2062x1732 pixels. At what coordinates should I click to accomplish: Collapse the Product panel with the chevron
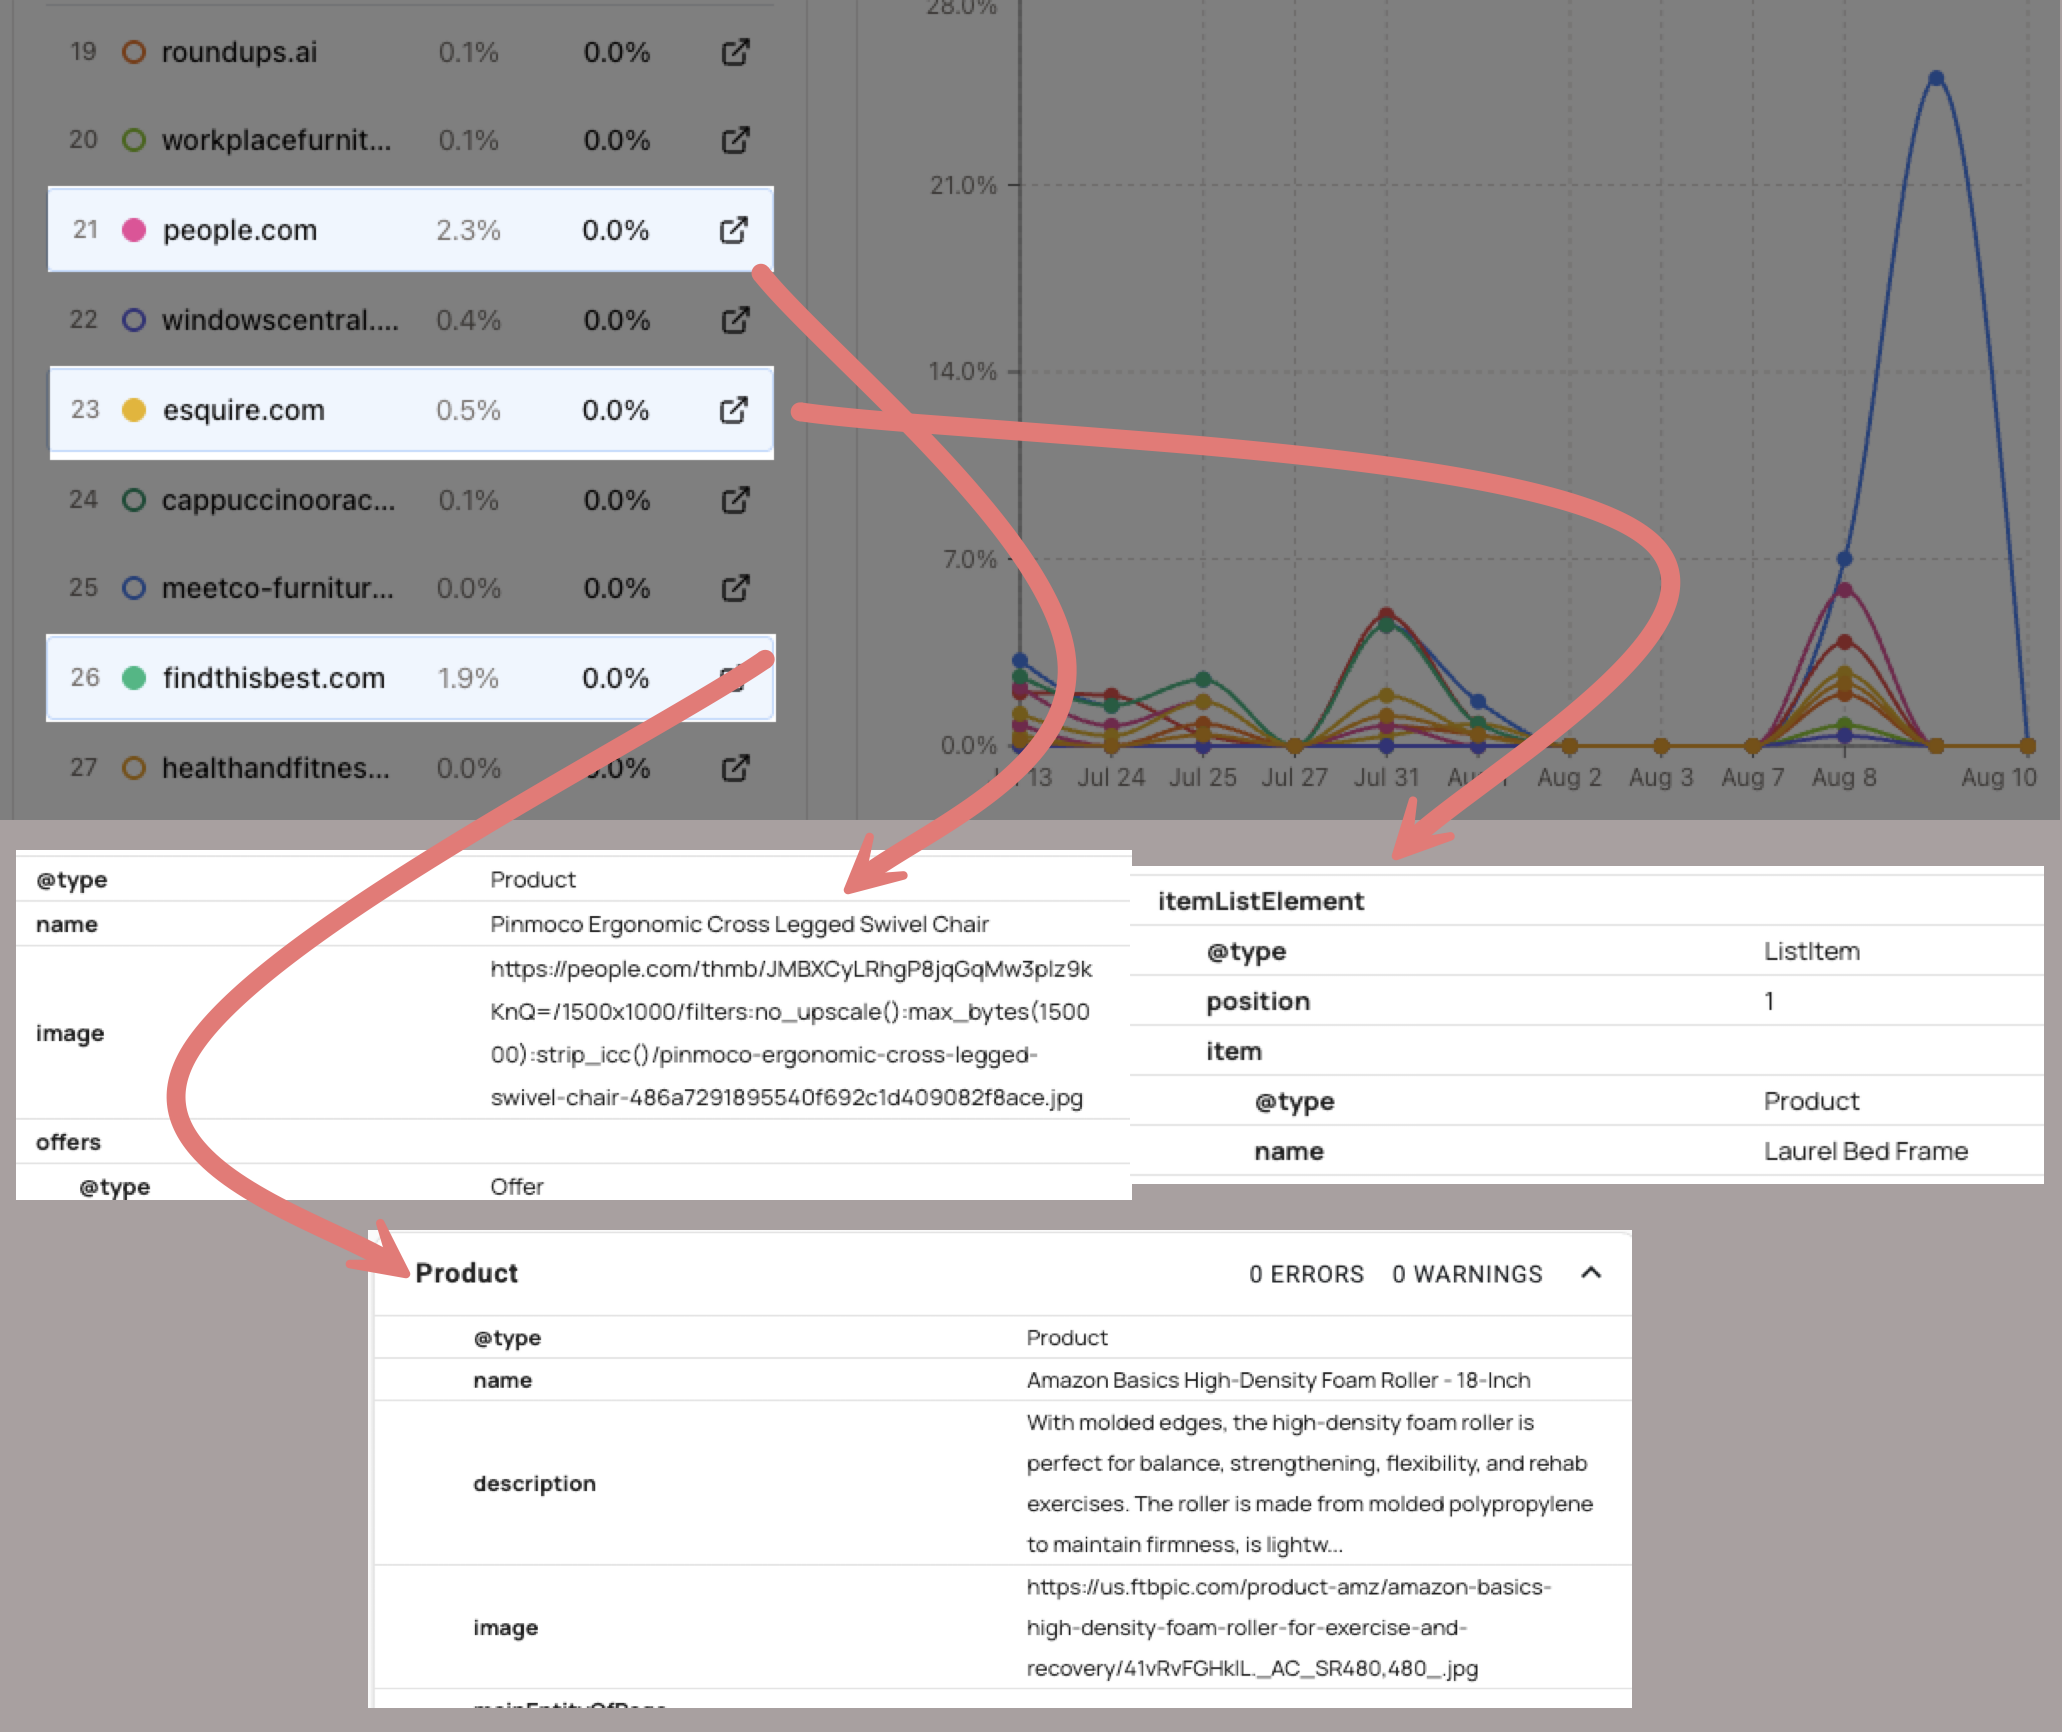(1590, 1274)
